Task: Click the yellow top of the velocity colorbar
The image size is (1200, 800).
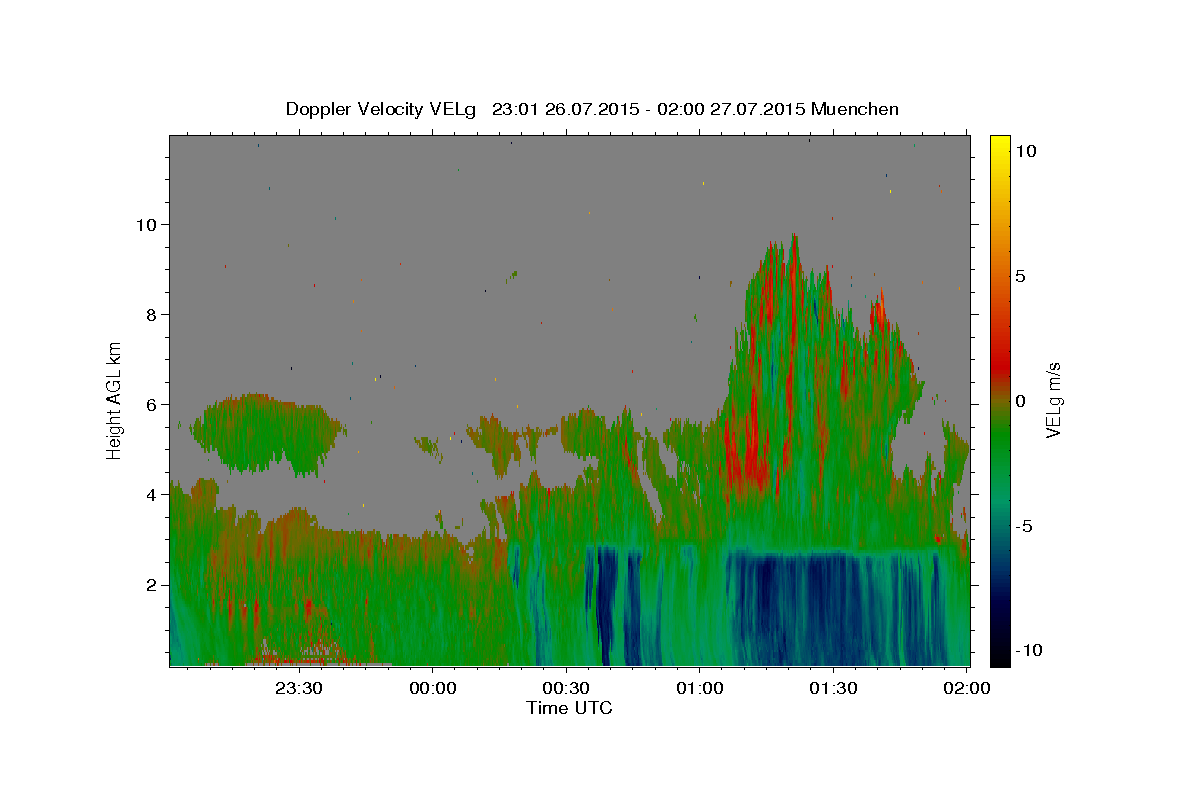Action: [x=1000, y=145]
